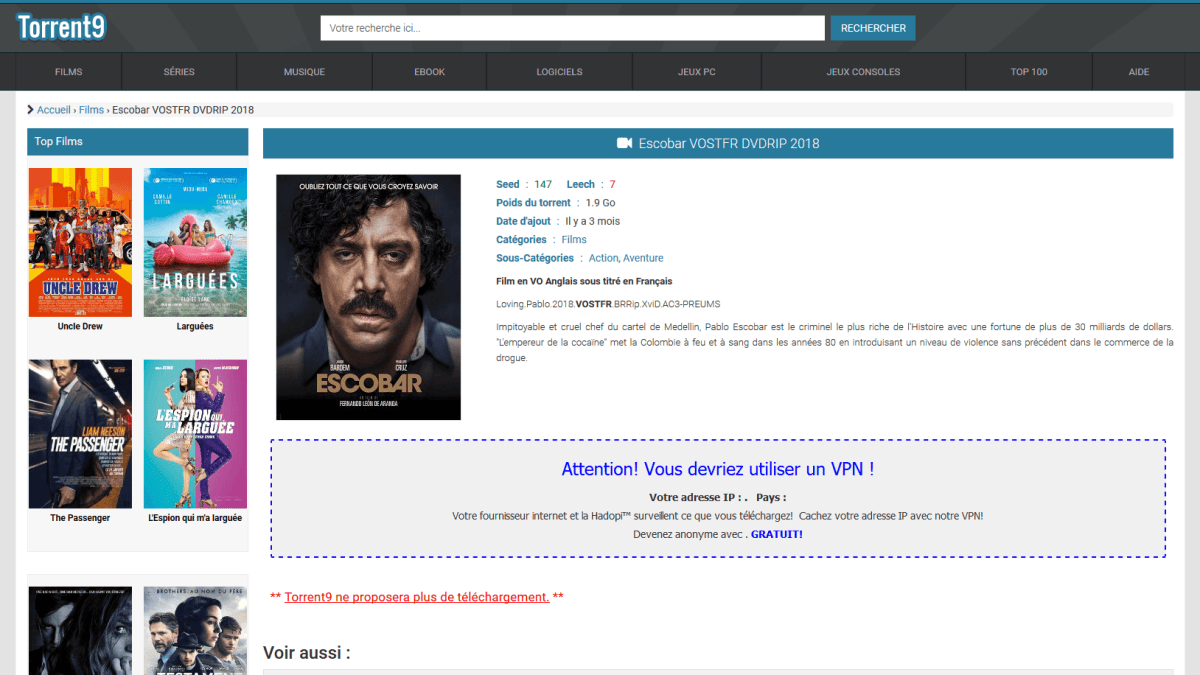Open the MUSIQUE menu
Screen dimensions: 1200x675
(x=304, y=72)
